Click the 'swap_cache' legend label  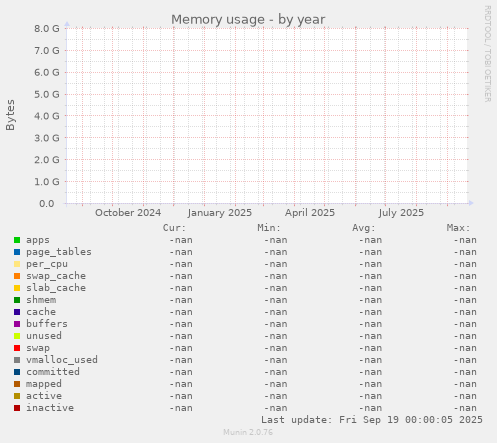point(56,276)
